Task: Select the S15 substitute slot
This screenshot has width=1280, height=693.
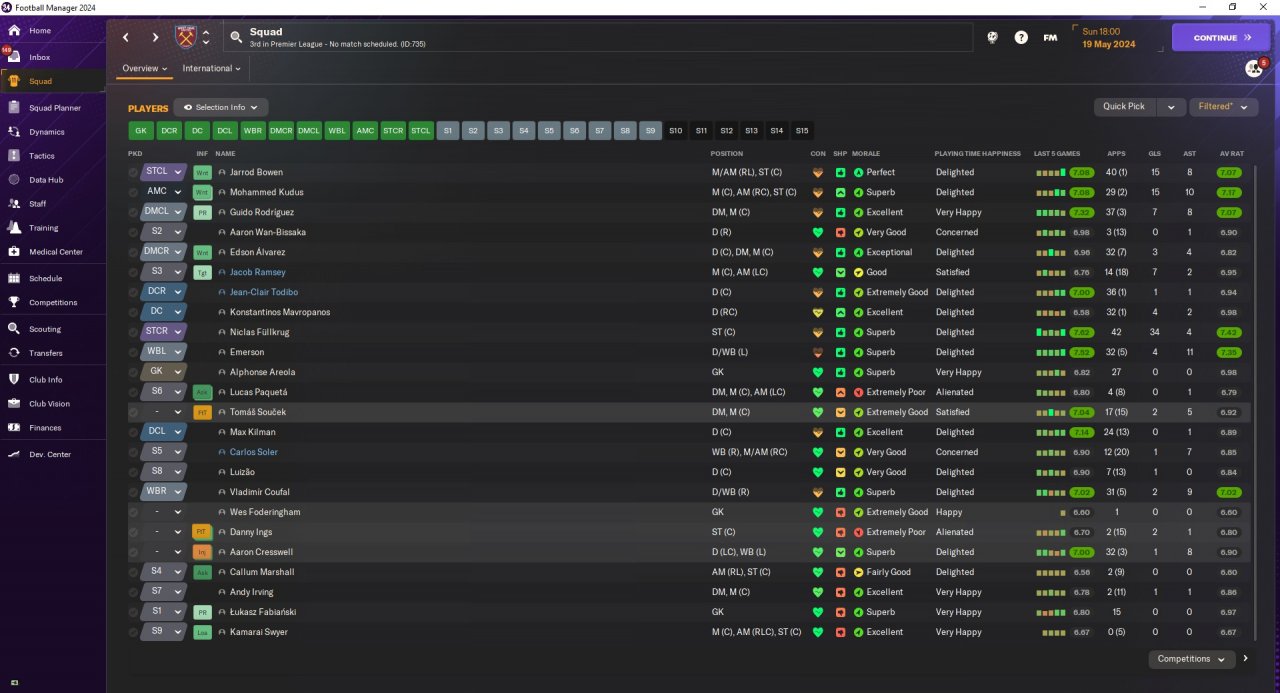Action: click(802, 131)
